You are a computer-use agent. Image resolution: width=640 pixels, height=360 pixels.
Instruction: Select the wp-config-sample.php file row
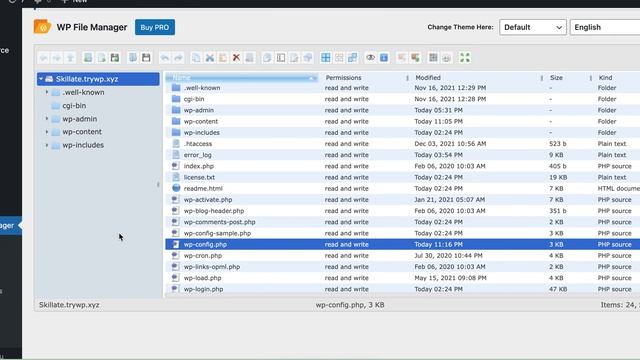click(x=402, y=233)
